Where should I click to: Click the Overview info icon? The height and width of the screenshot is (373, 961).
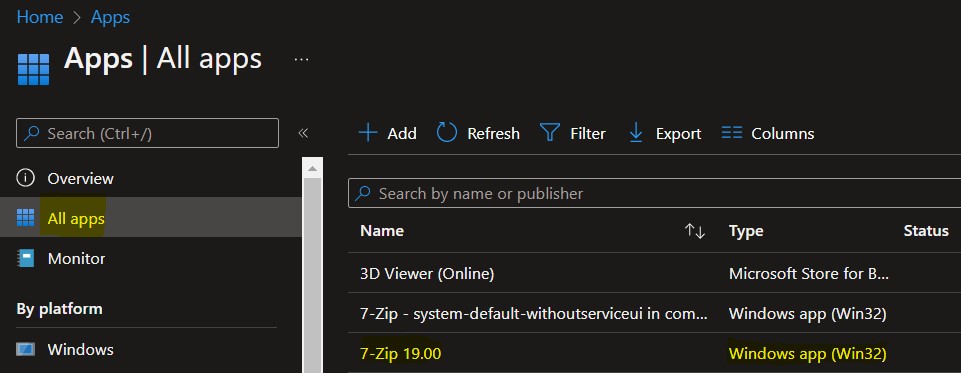[25, 178]
